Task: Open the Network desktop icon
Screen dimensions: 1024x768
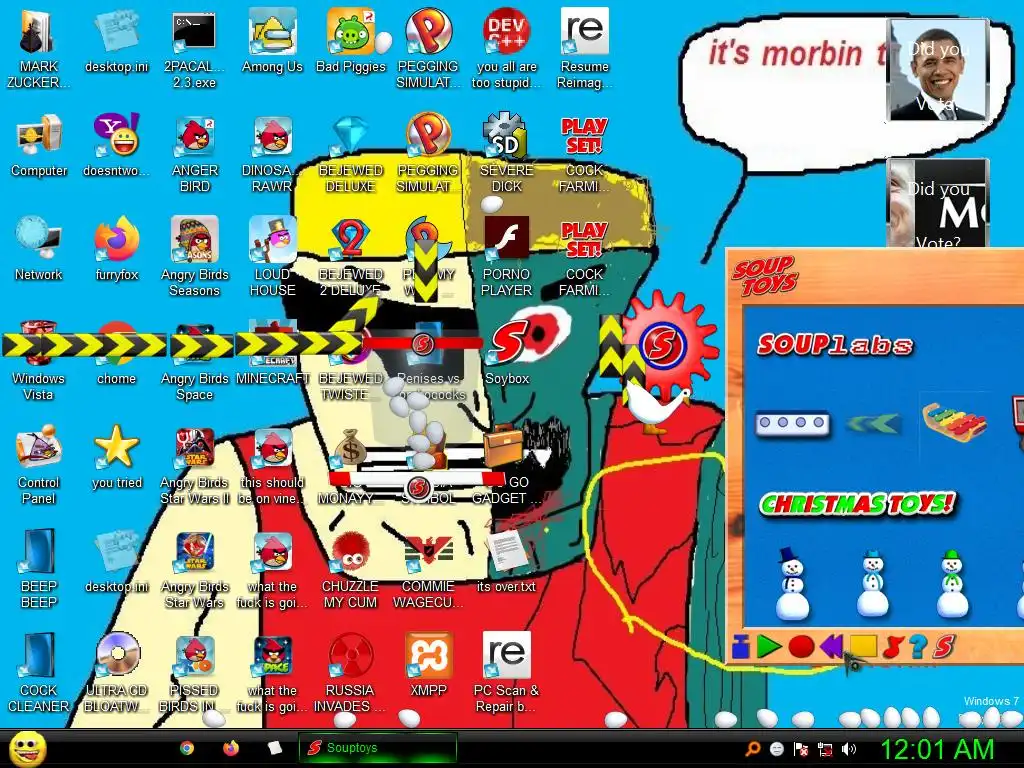Action: [x=39, y=249]
